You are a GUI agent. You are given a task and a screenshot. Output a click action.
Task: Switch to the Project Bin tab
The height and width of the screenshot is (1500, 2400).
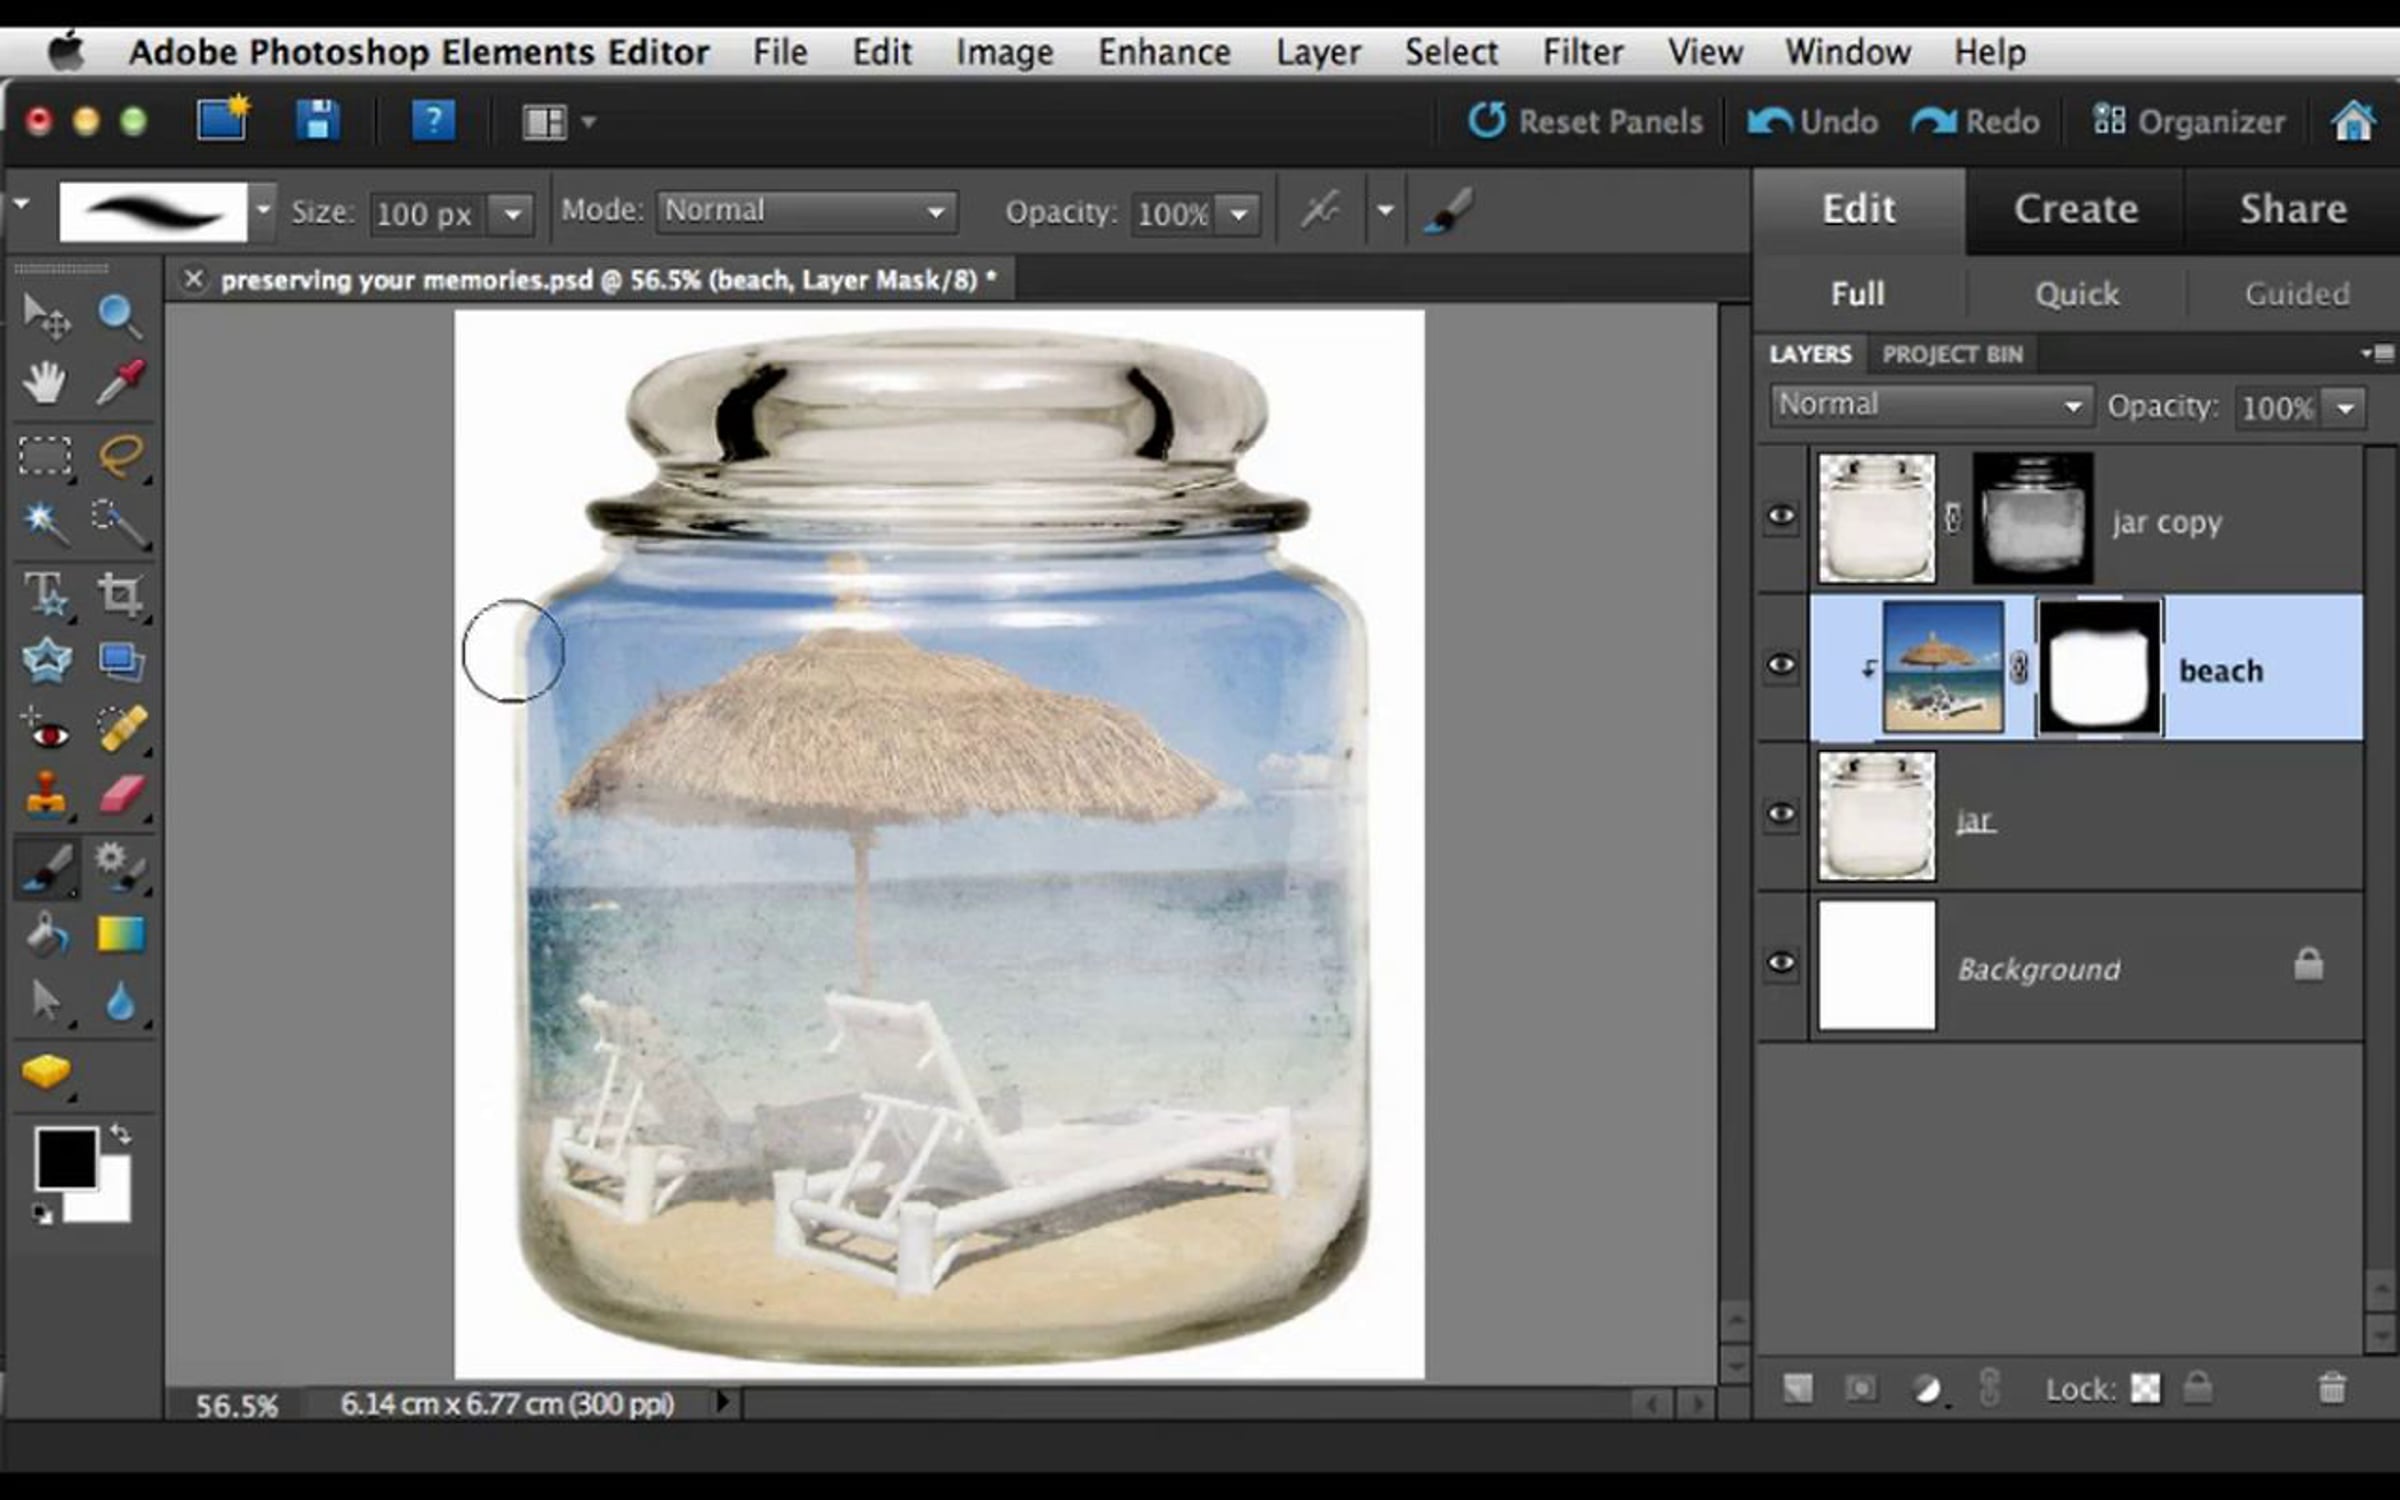(x=1951, y=354)
